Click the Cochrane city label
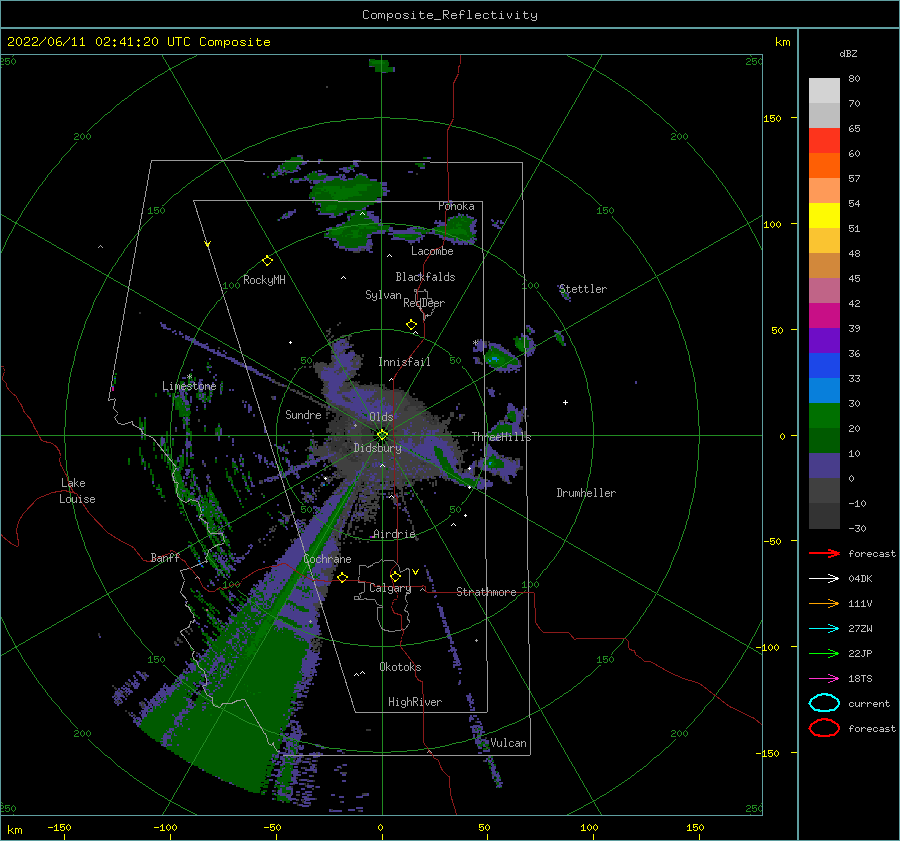This screenshot has width=900, height=841. (x=327, y=559)
